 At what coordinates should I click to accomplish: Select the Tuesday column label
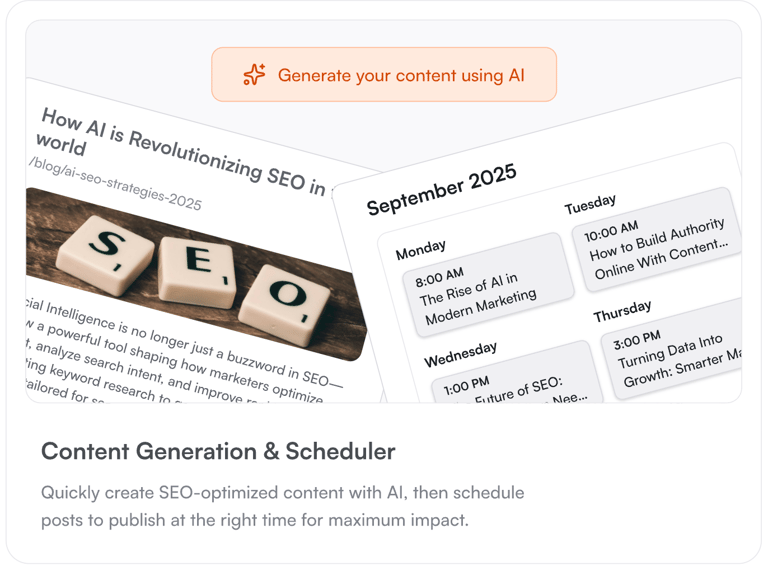click(590, 204)
